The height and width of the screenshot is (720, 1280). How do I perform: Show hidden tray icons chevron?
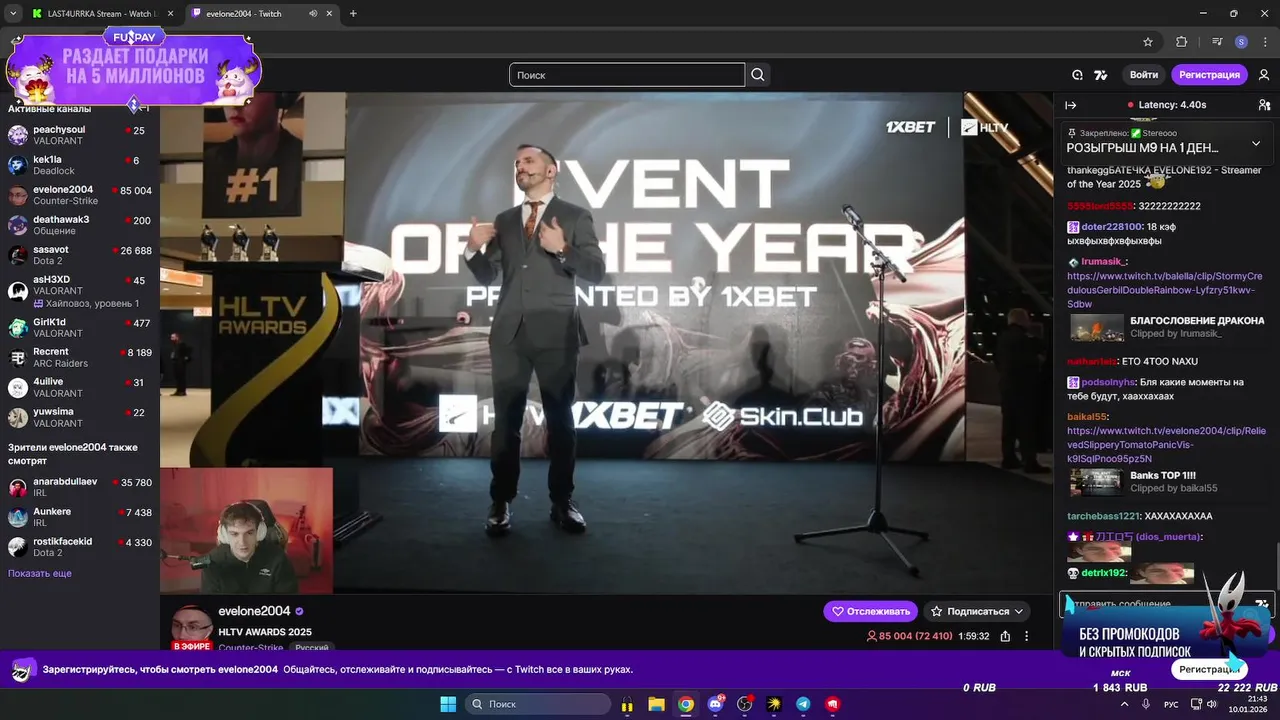1123,704
